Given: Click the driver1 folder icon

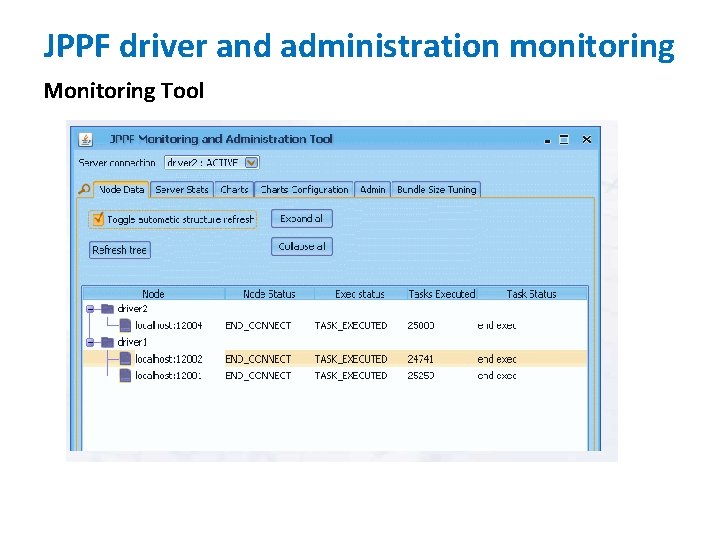Looking at the screenshot, I should [107, 342].
